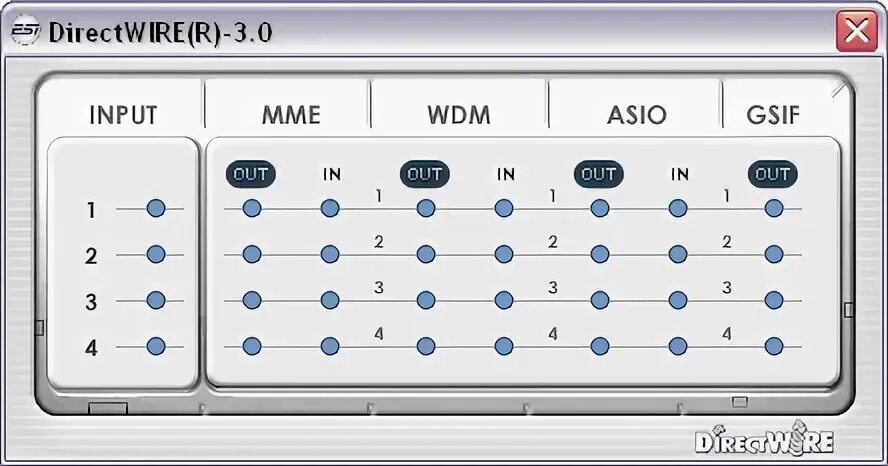Screen dimensions: 888x466
Task: Choose ASIO IN node on row 1
Action: pyautogui.click(x=678, y=208)
